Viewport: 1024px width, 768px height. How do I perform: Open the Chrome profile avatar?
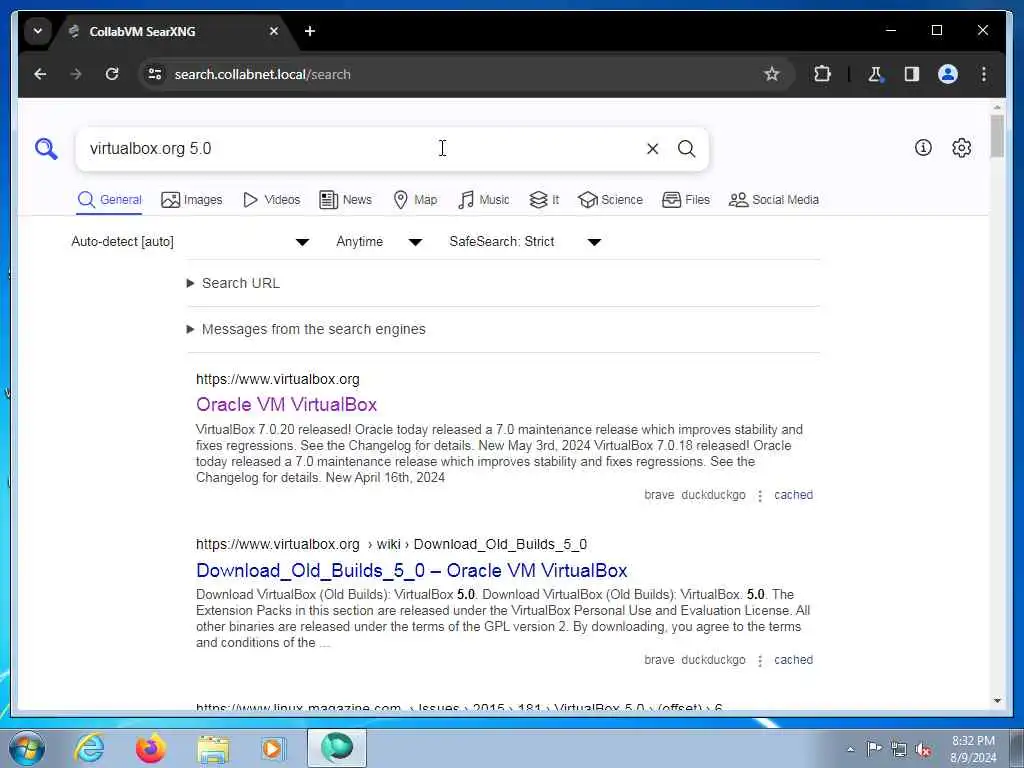(948, 74)
